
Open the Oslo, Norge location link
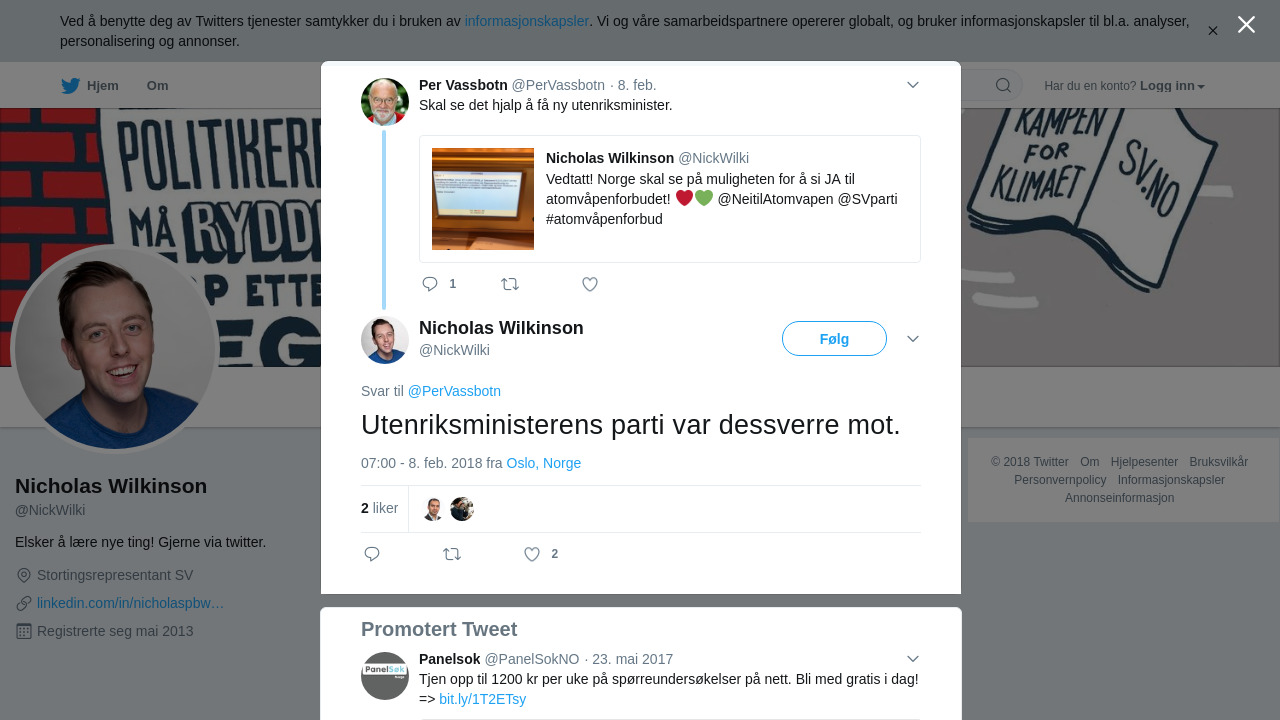pyautogui.click(x=543, y=463)
